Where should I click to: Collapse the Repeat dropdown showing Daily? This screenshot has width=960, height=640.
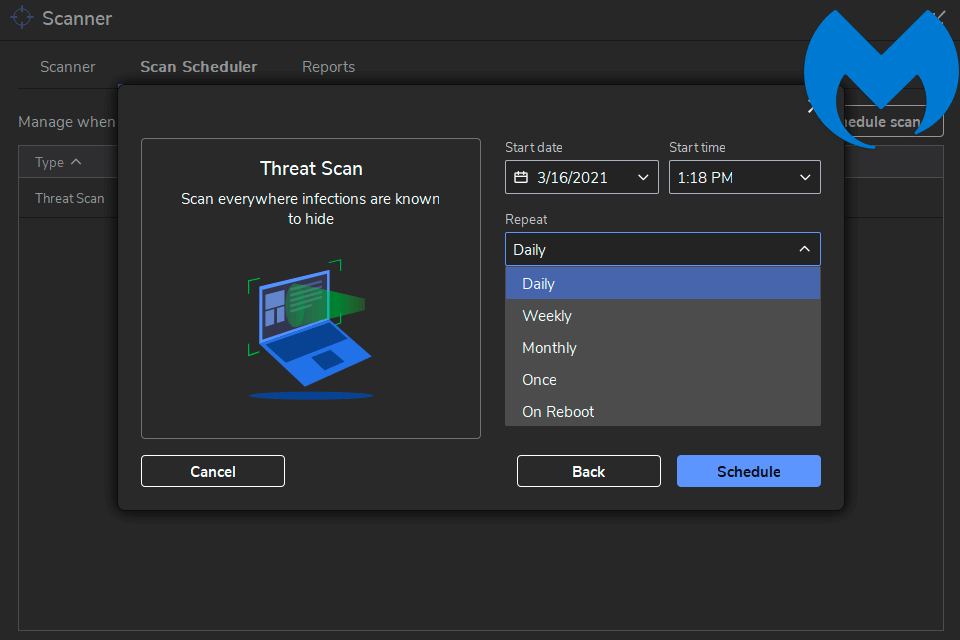click(x=662, y=249)
